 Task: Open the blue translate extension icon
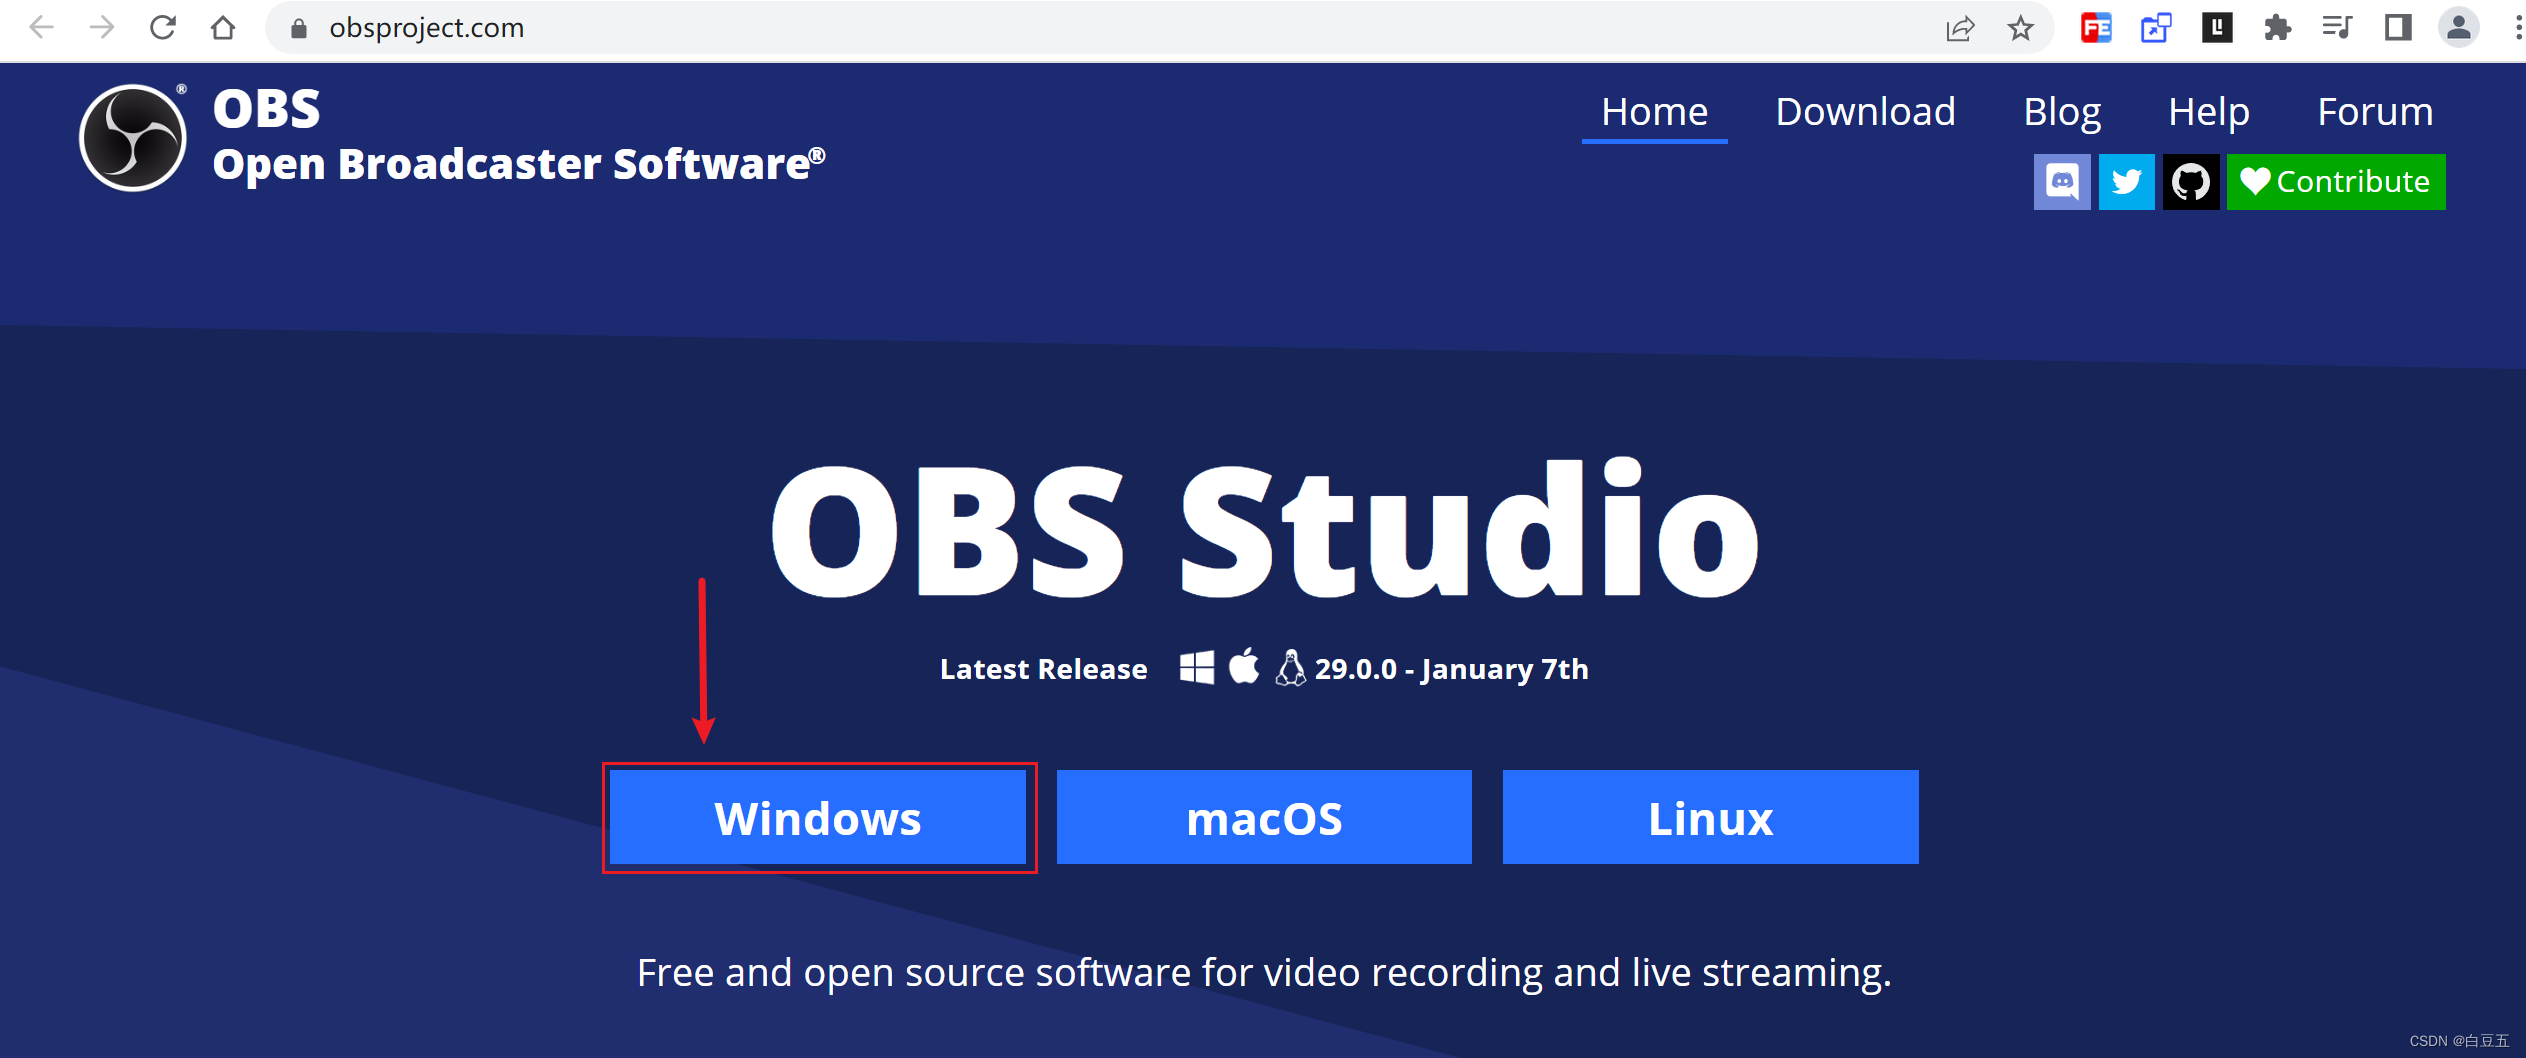2156,28
